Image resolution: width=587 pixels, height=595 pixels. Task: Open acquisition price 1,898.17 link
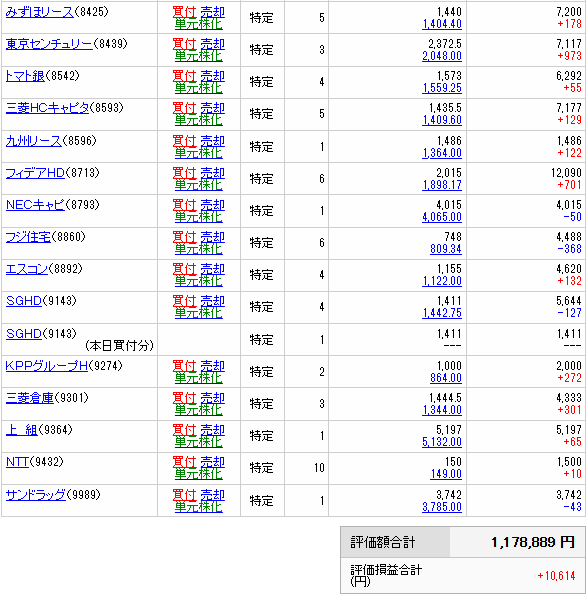coord(442,185)
